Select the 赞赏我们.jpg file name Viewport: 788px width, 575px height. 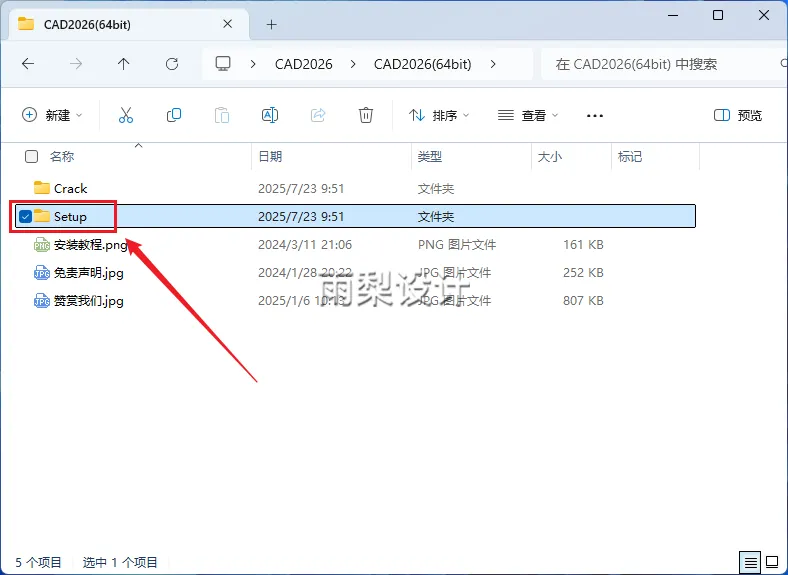tap(88, 301)
